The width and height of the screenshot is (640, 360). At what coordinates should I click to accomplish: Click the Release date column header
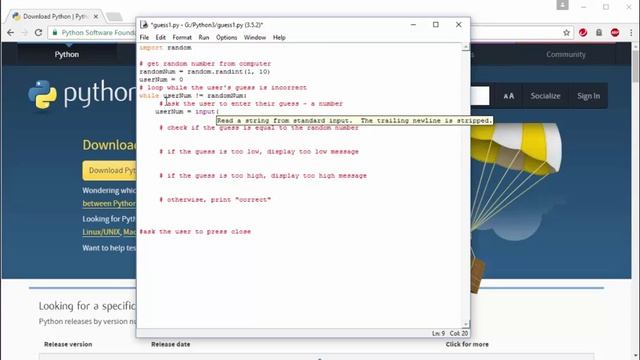(171, 344)
